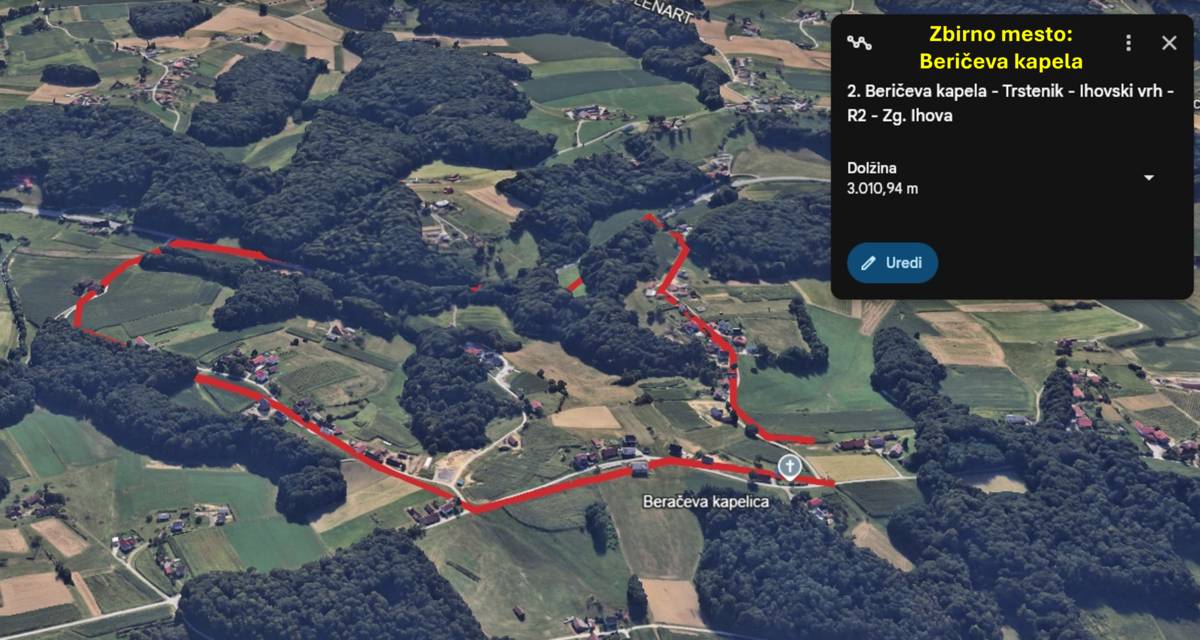The image size is (1200, 640).
Task: Click the path icon in panel header
Action: (x=858, y=43)
